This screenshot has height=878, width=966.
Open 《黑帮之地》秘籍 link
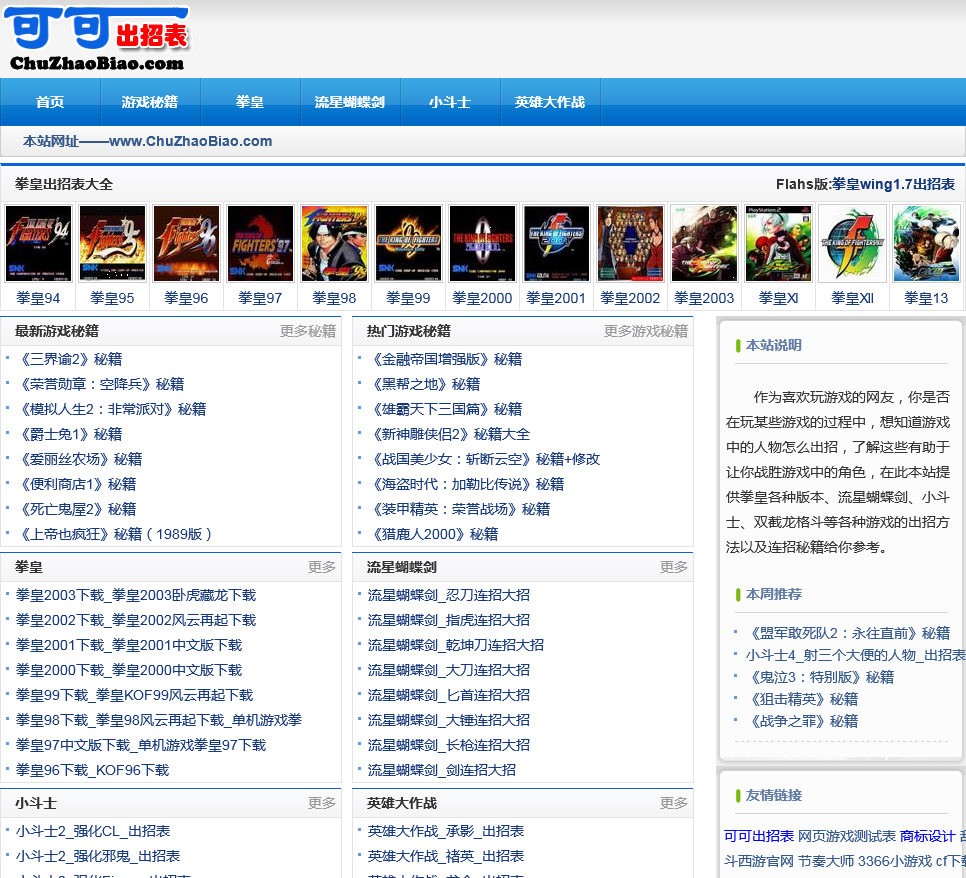click(x=424, y=384)
